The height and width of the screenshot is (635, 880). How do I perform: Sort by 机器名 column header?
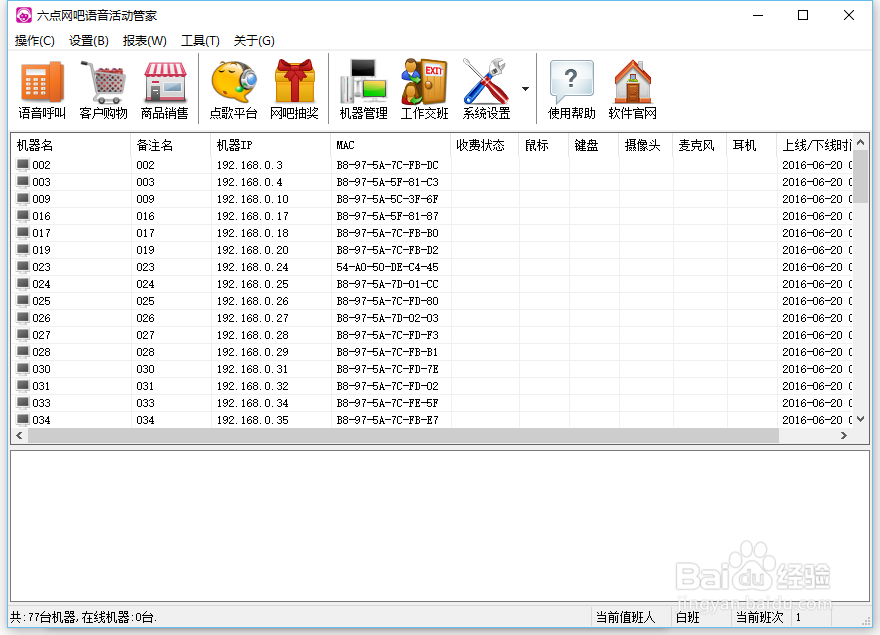(x=71, y=145)
